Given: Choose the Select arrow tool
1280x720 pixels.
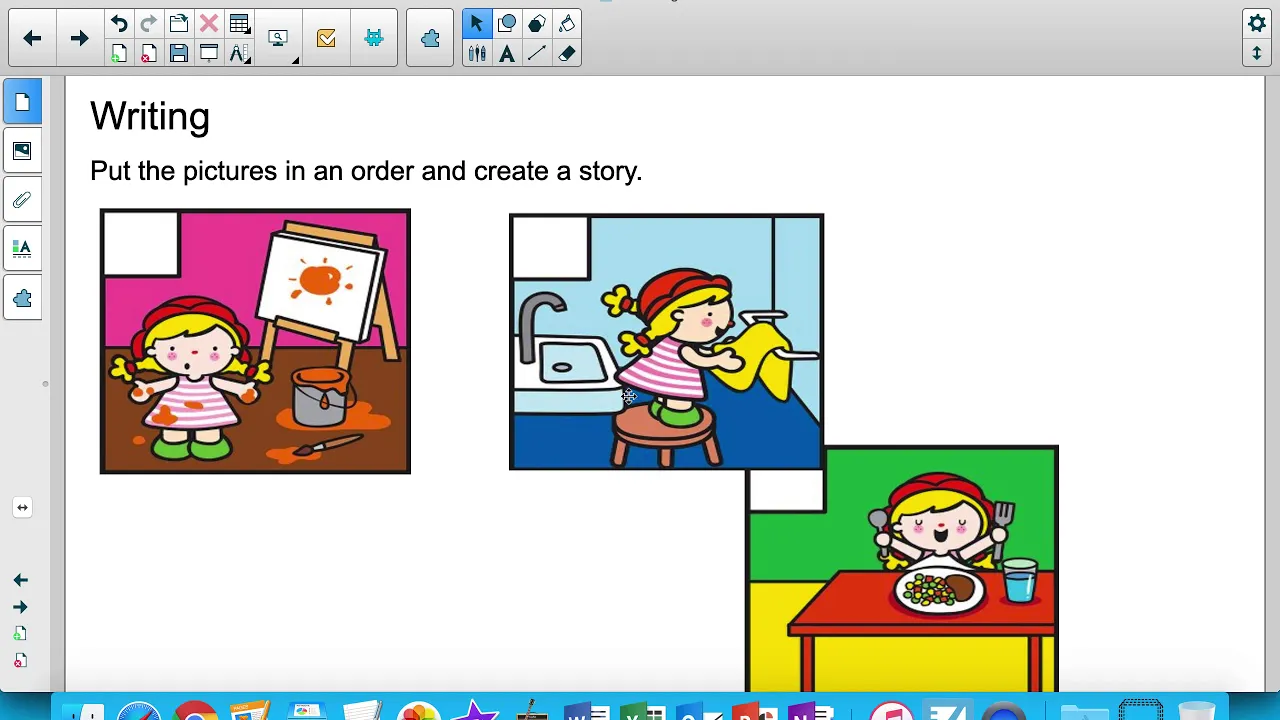Looking at the screenshot, I should tap(476, 23).
